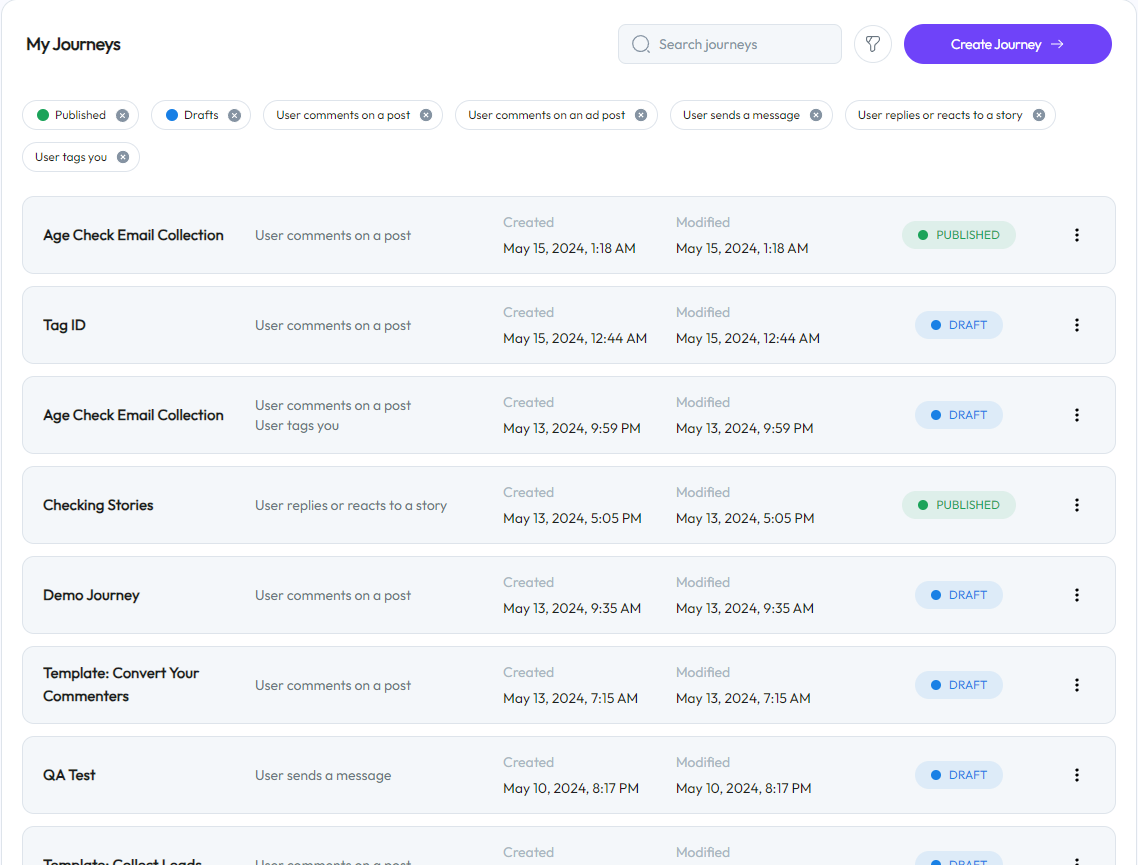Open the Checking Stories journey
This screenshot has width=1138, height=865.
click(x=98, y=505)
